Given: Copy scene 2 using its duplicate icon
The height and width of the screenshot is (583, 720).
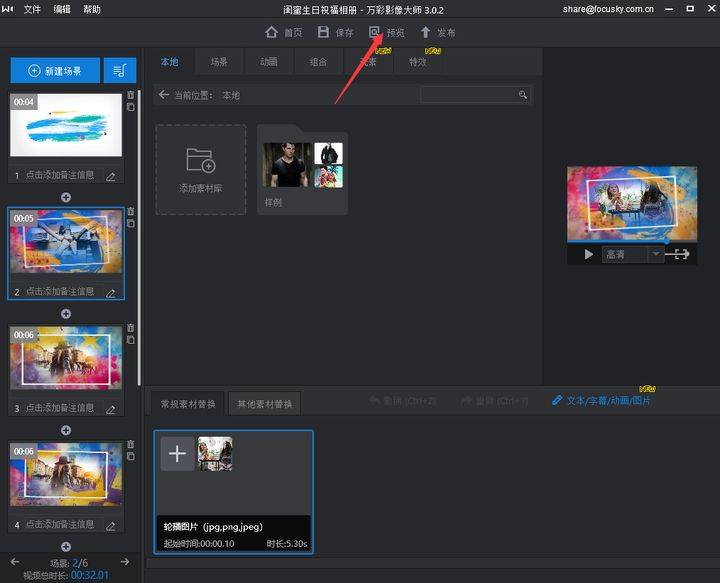Looking at the screenshot, I should click(130, 223).
